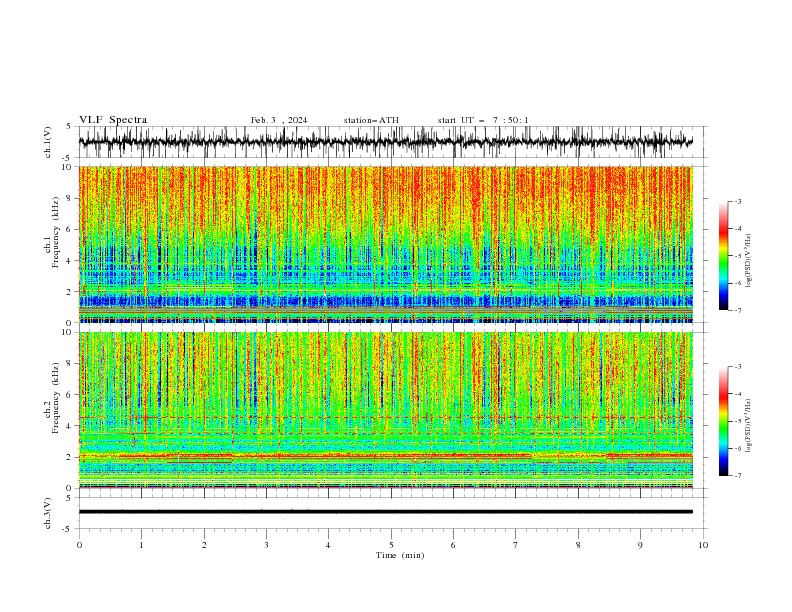792x612 pixels.
Task: Click the "-5" tick on lower colorbar
Action: coord(737,421)
